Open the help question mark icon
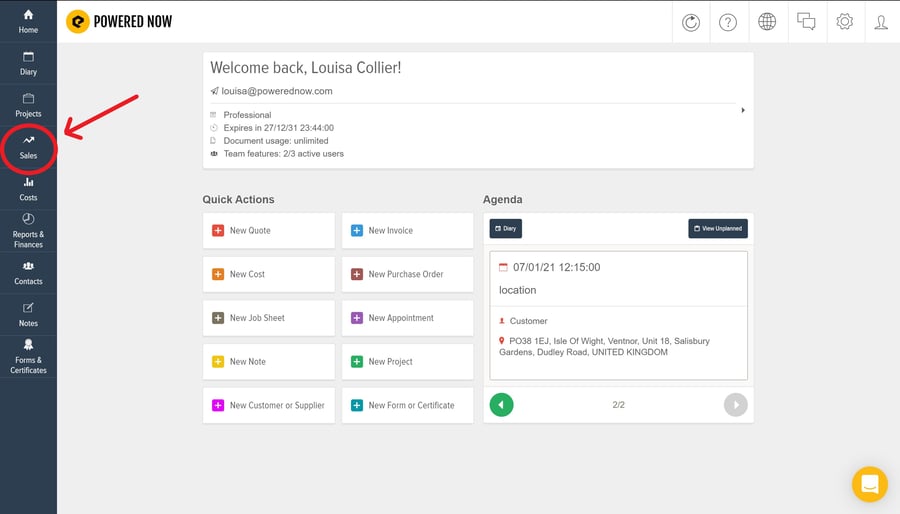The height and width of the screenshot is (514, 900). point(729,22)
